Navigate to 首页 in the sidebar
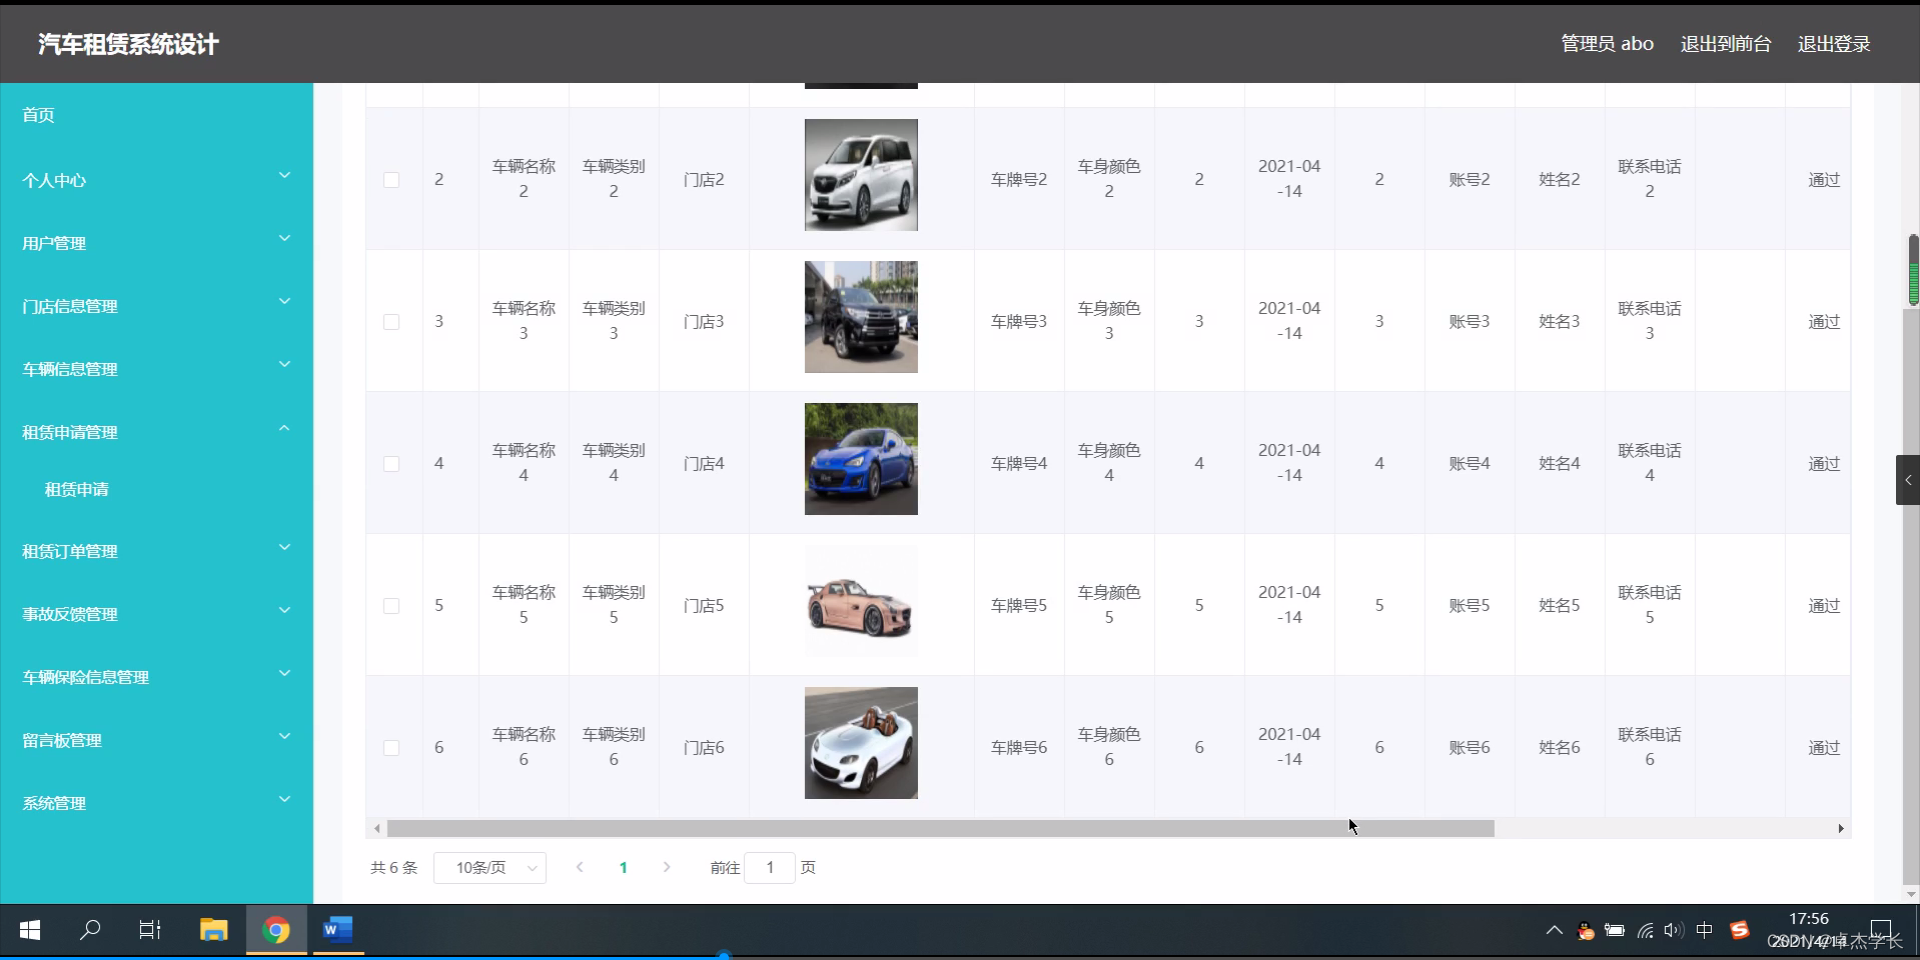This screenshot has height=960, width=1920. pos(38,114)
